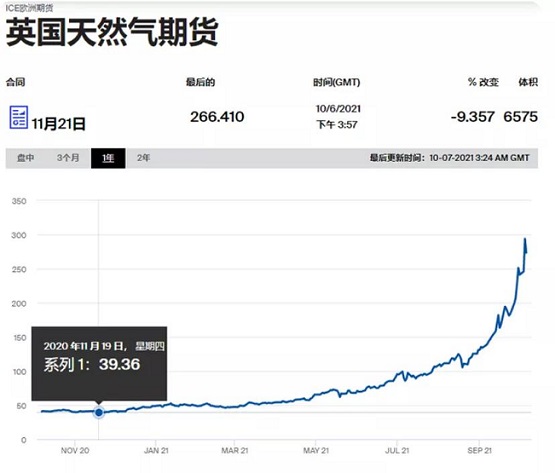Click the 200 y-axis label
Viewport: 555px width, 473px height.
click(x=19, y=303)
